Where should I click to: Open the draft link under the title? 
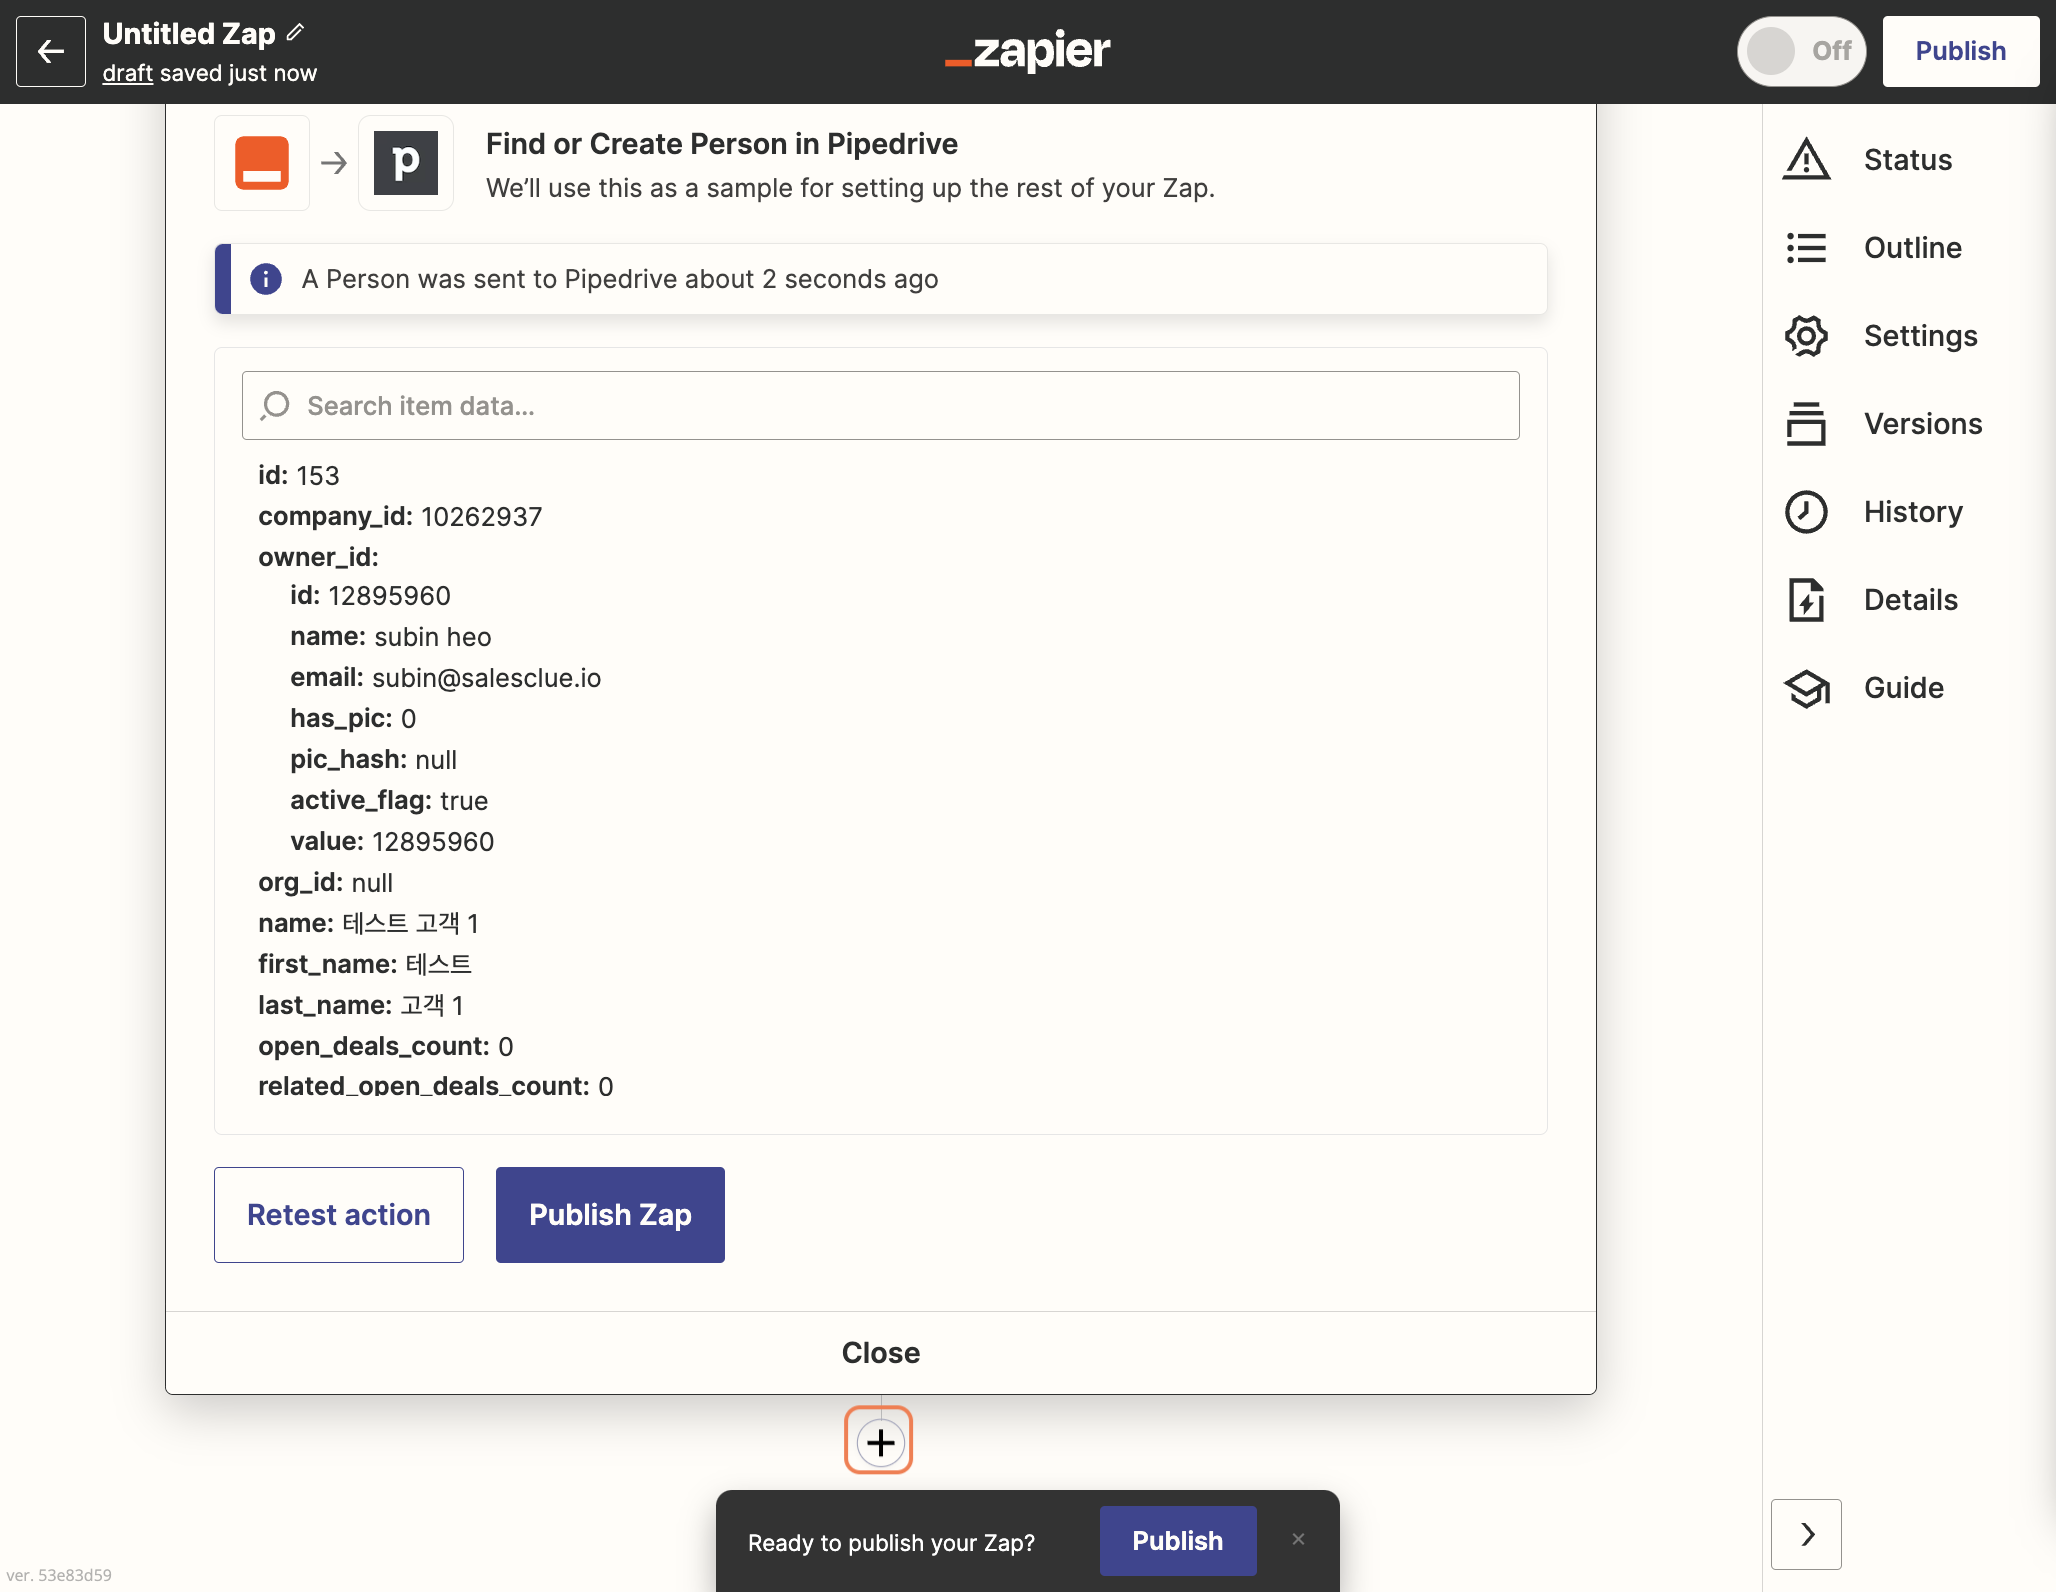pos(128,73)
